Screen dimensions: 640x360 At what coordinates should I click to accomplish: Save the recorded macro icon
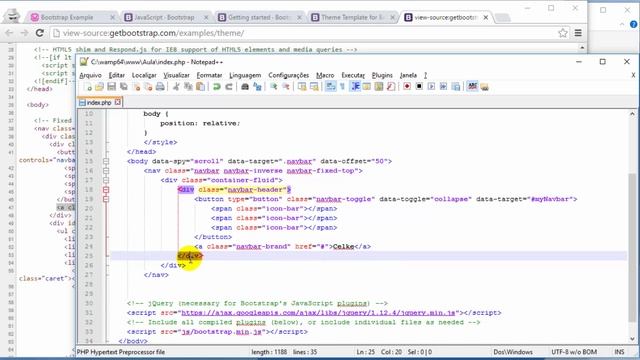(456, 87)
